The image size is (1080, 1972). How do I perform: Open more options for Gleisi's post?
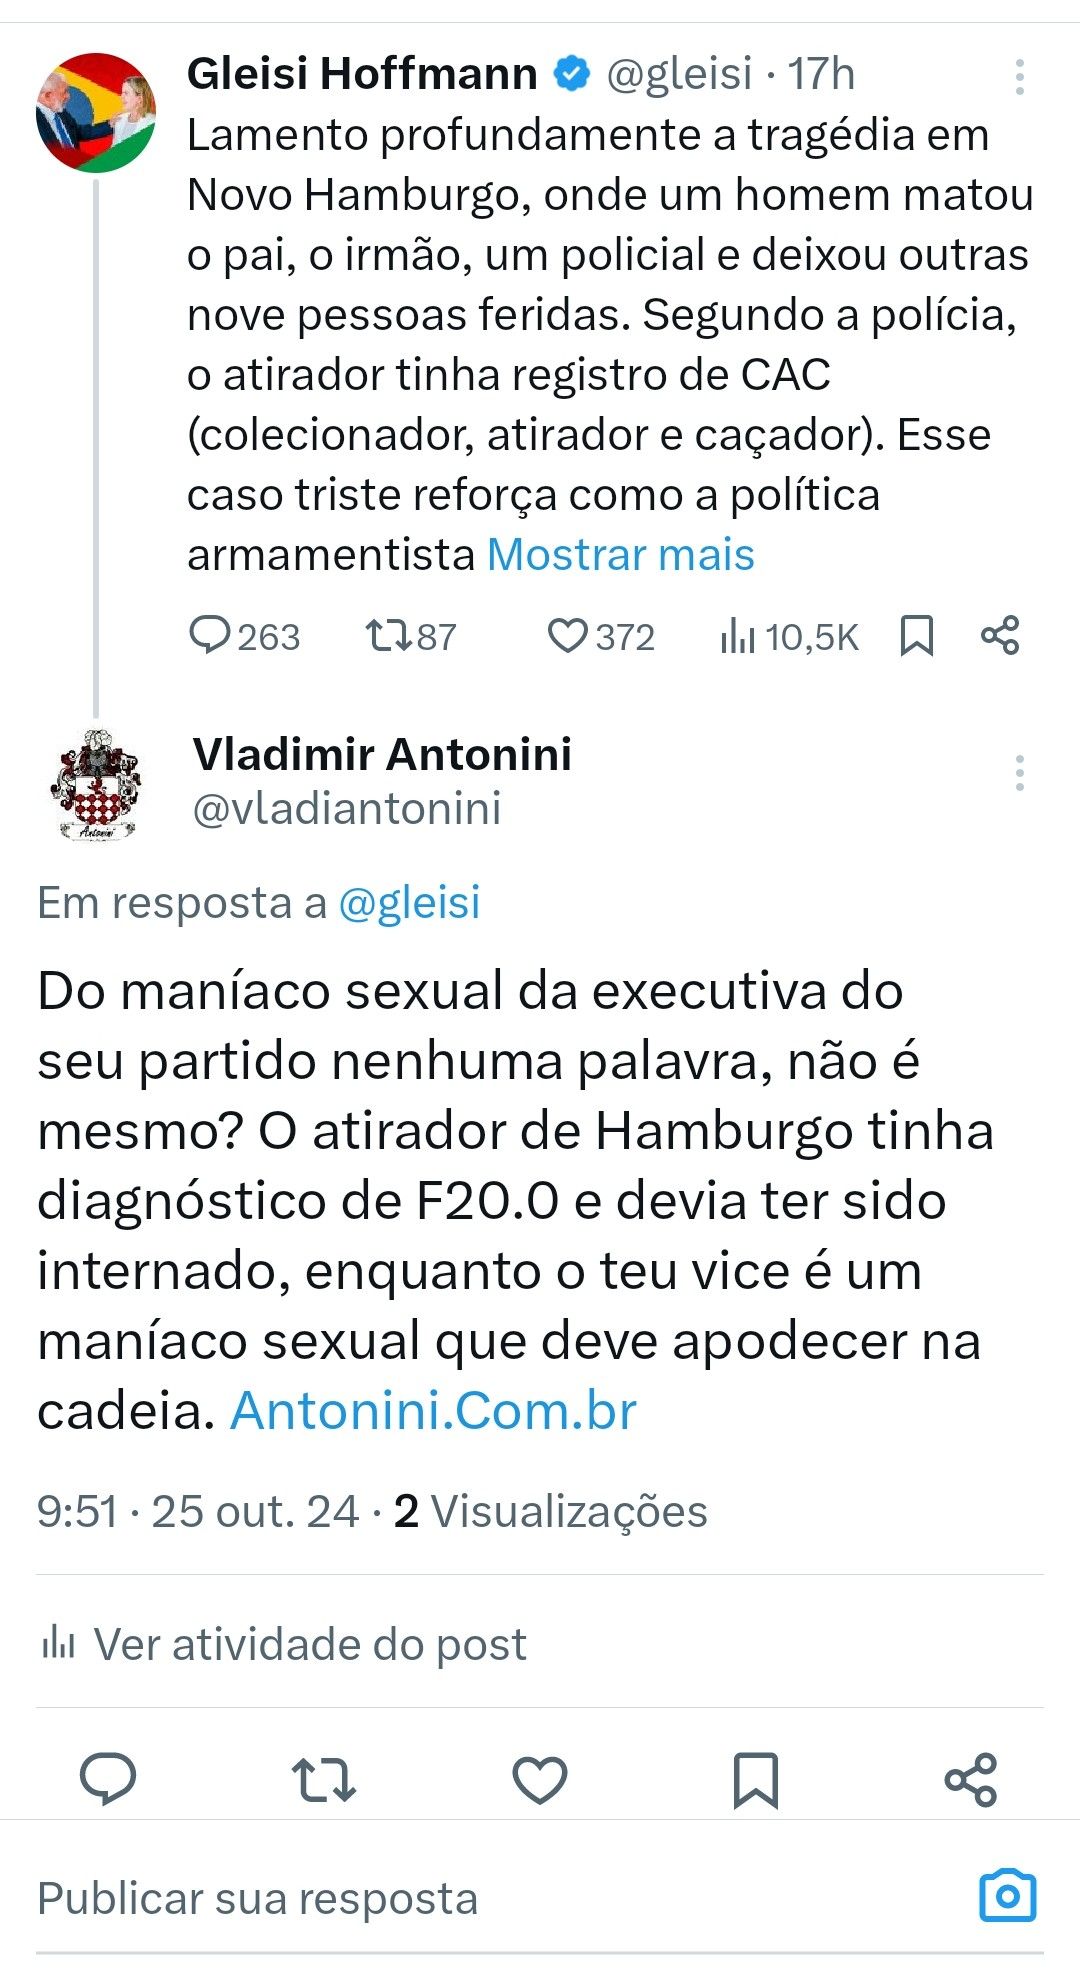tap(1019, 77)
